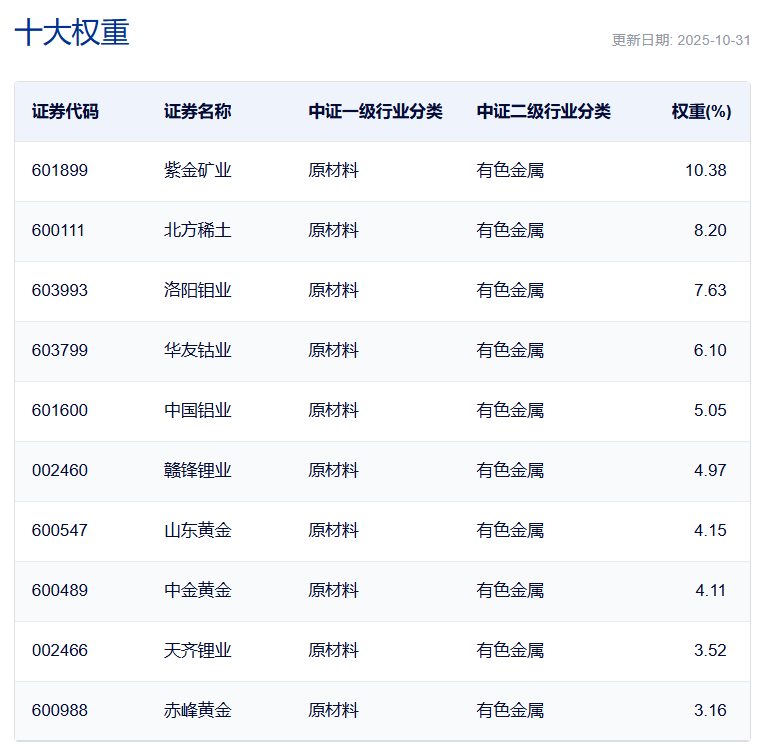This screenshot has width=765, height=747.
Task: Click weight value 4.11
Action: [x=710, y=590]
